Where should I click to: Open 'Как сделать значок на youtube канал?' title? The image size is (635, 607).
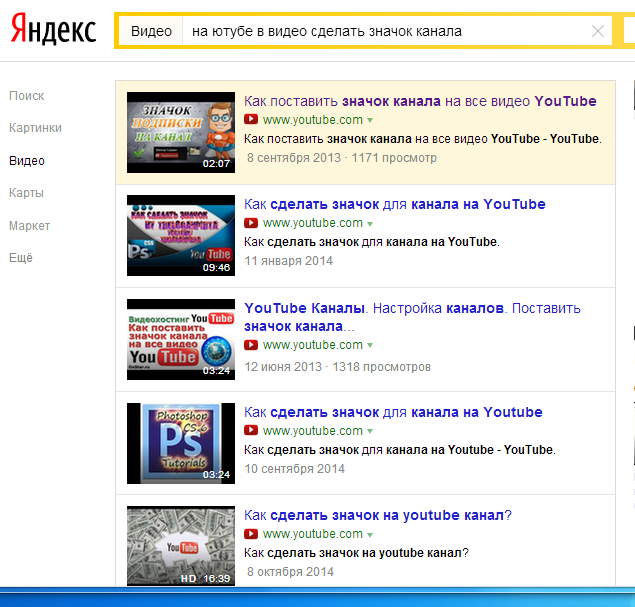pyautogui.click(x=378, y=515)
